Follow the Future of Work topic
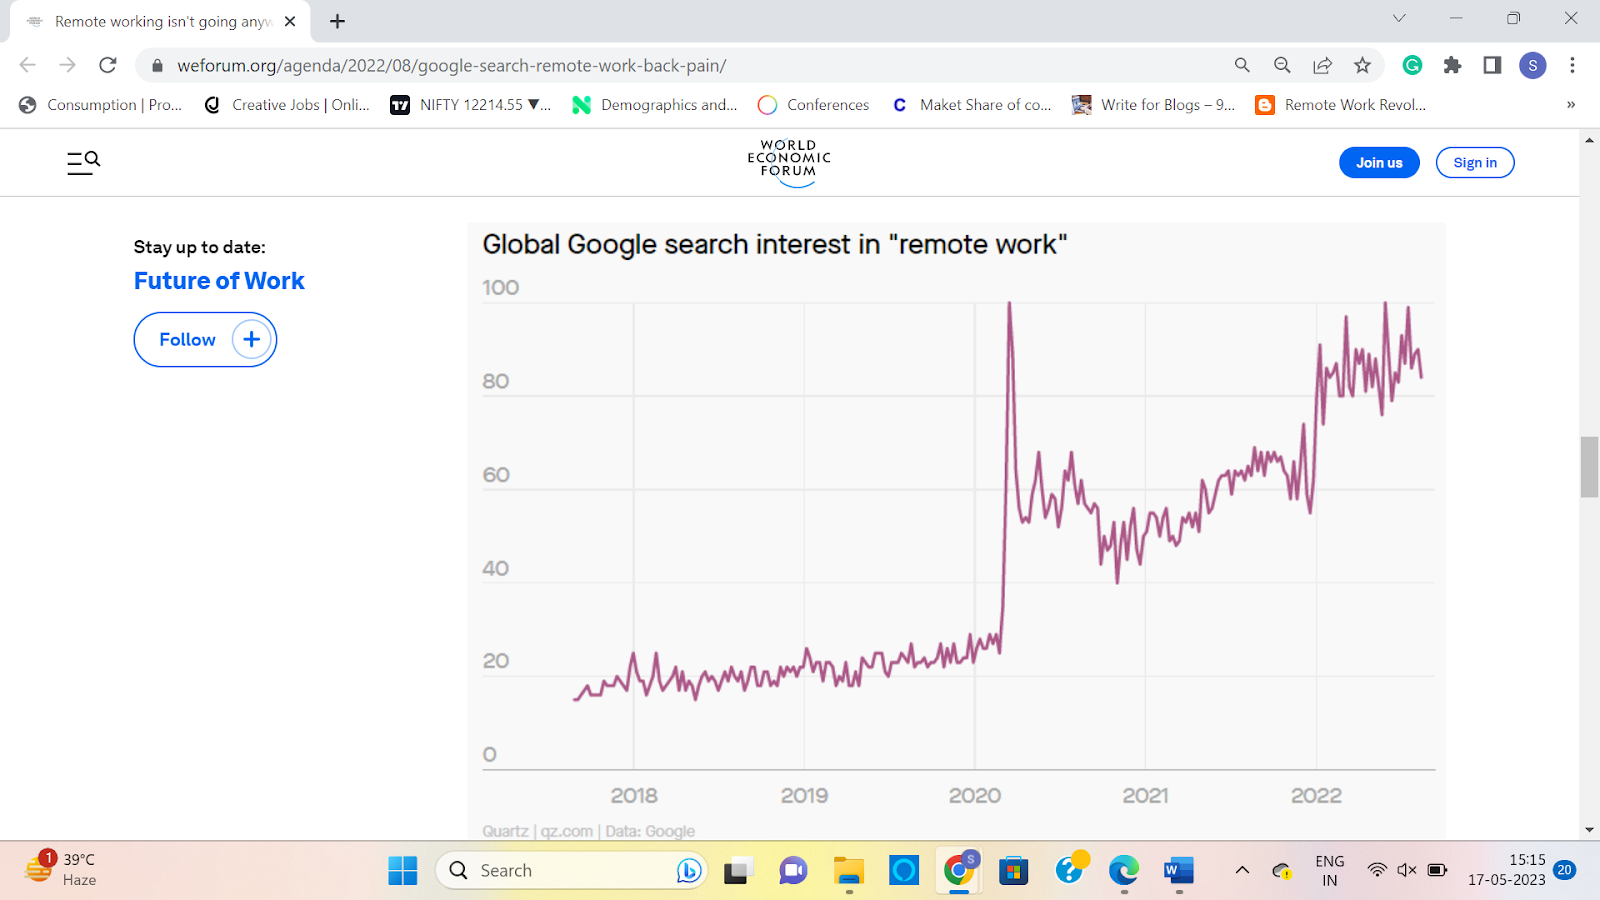This screenshot has width=1600, height=900. click(x=205, y=339)
